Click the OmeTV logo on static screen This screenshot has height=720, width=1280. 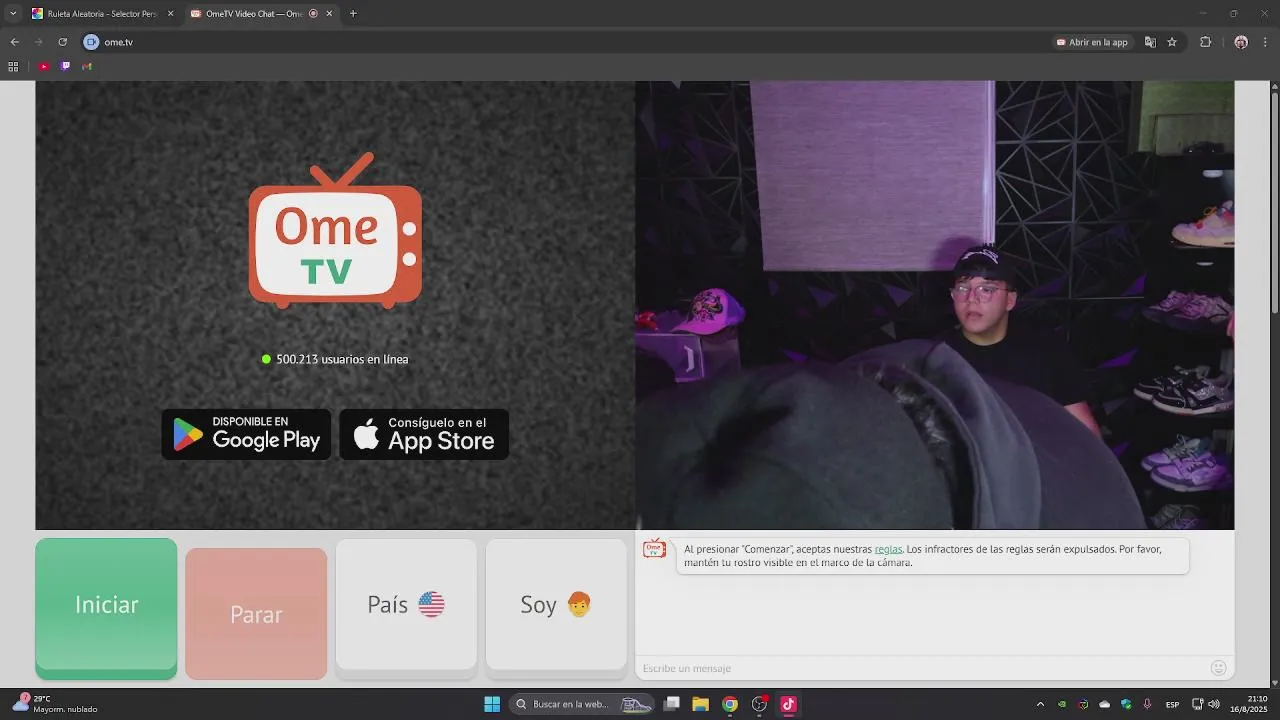(x=335, y=230)
